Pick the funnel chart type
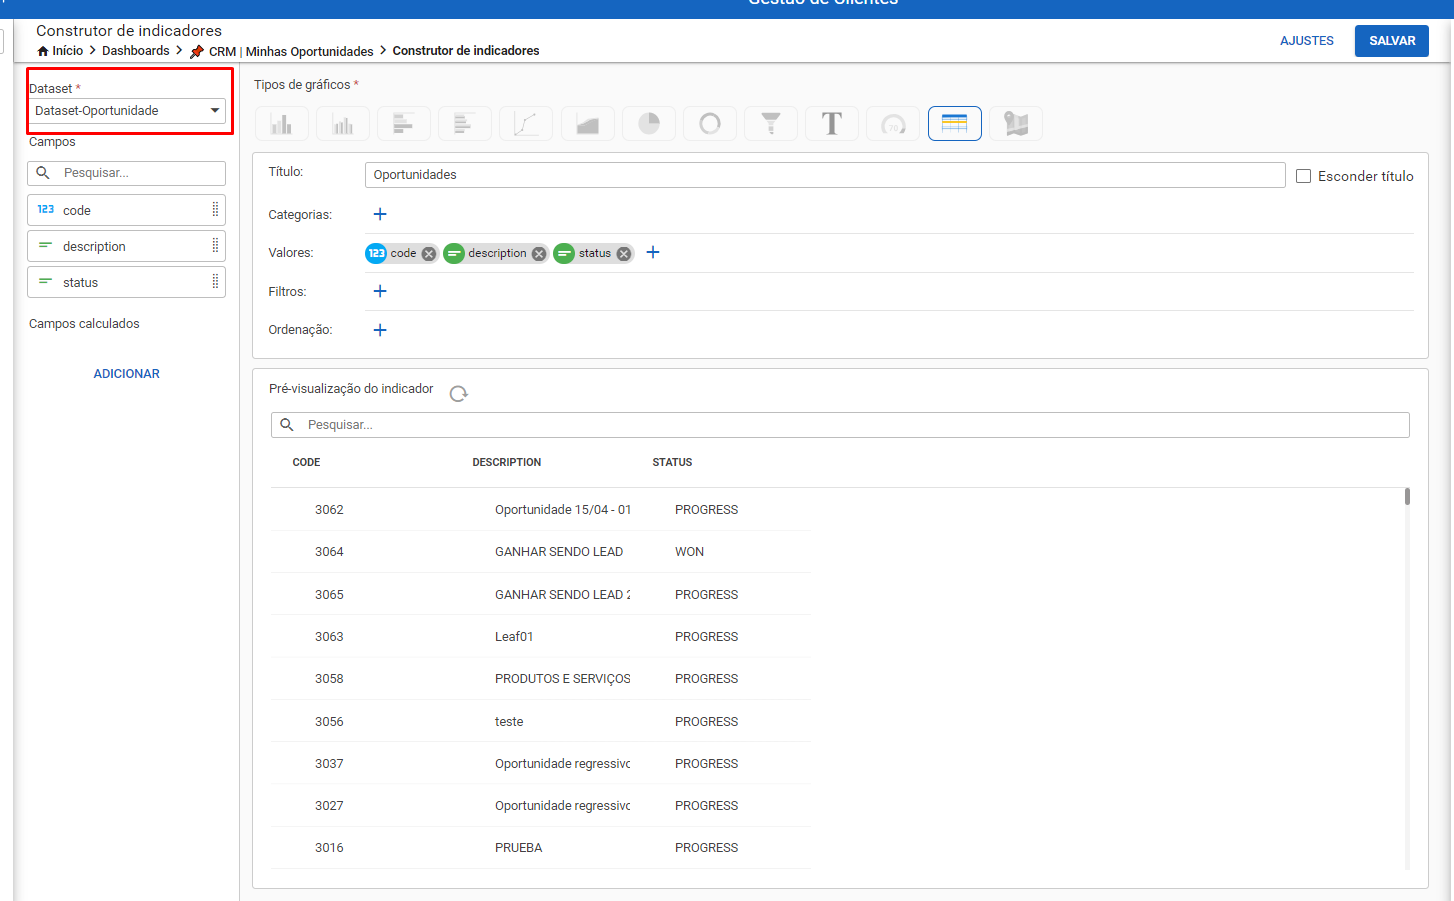Screen dimensions: 1454x901 771,124
